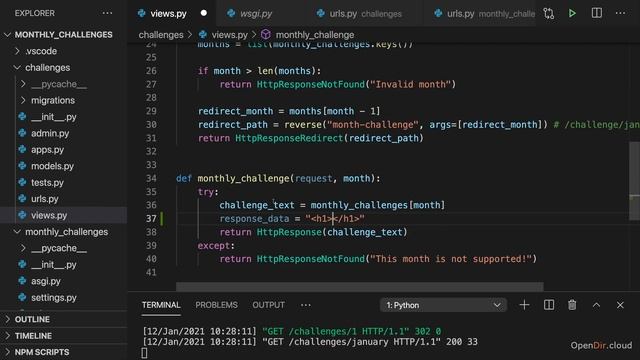The width and height of the screenshot is (640, 360).
Task: Open urls.py in challenges folder
Action: [63, 199]
